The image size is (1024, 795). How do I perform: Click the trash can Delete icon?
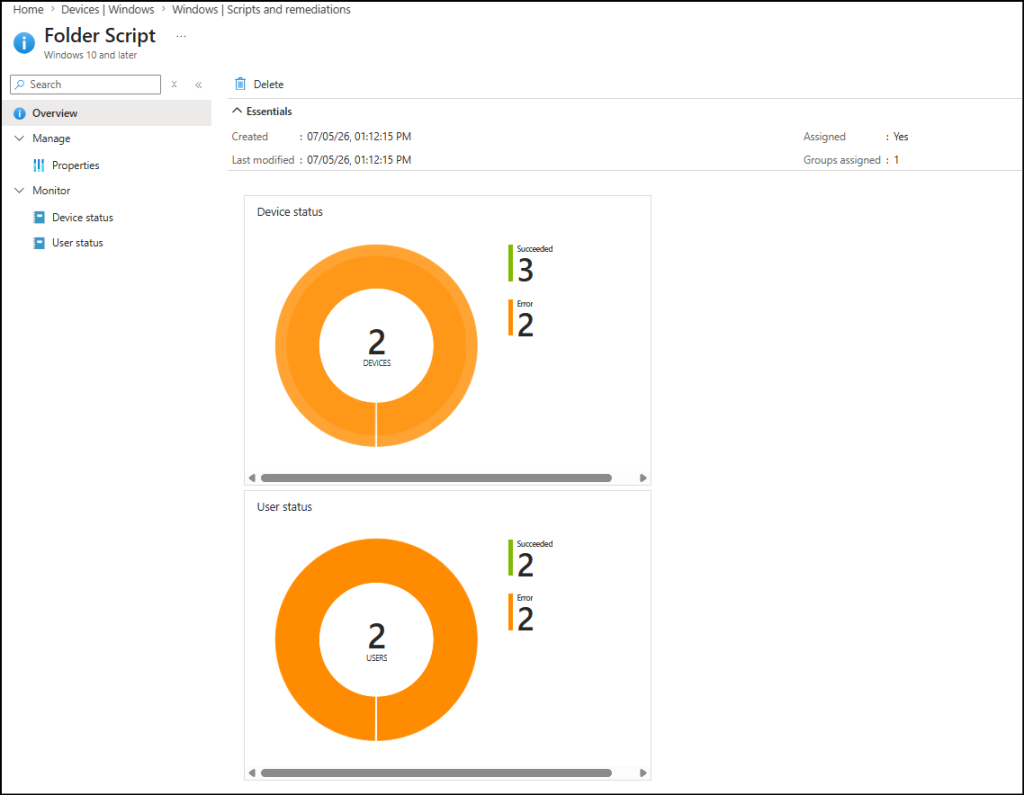[240, 84]
